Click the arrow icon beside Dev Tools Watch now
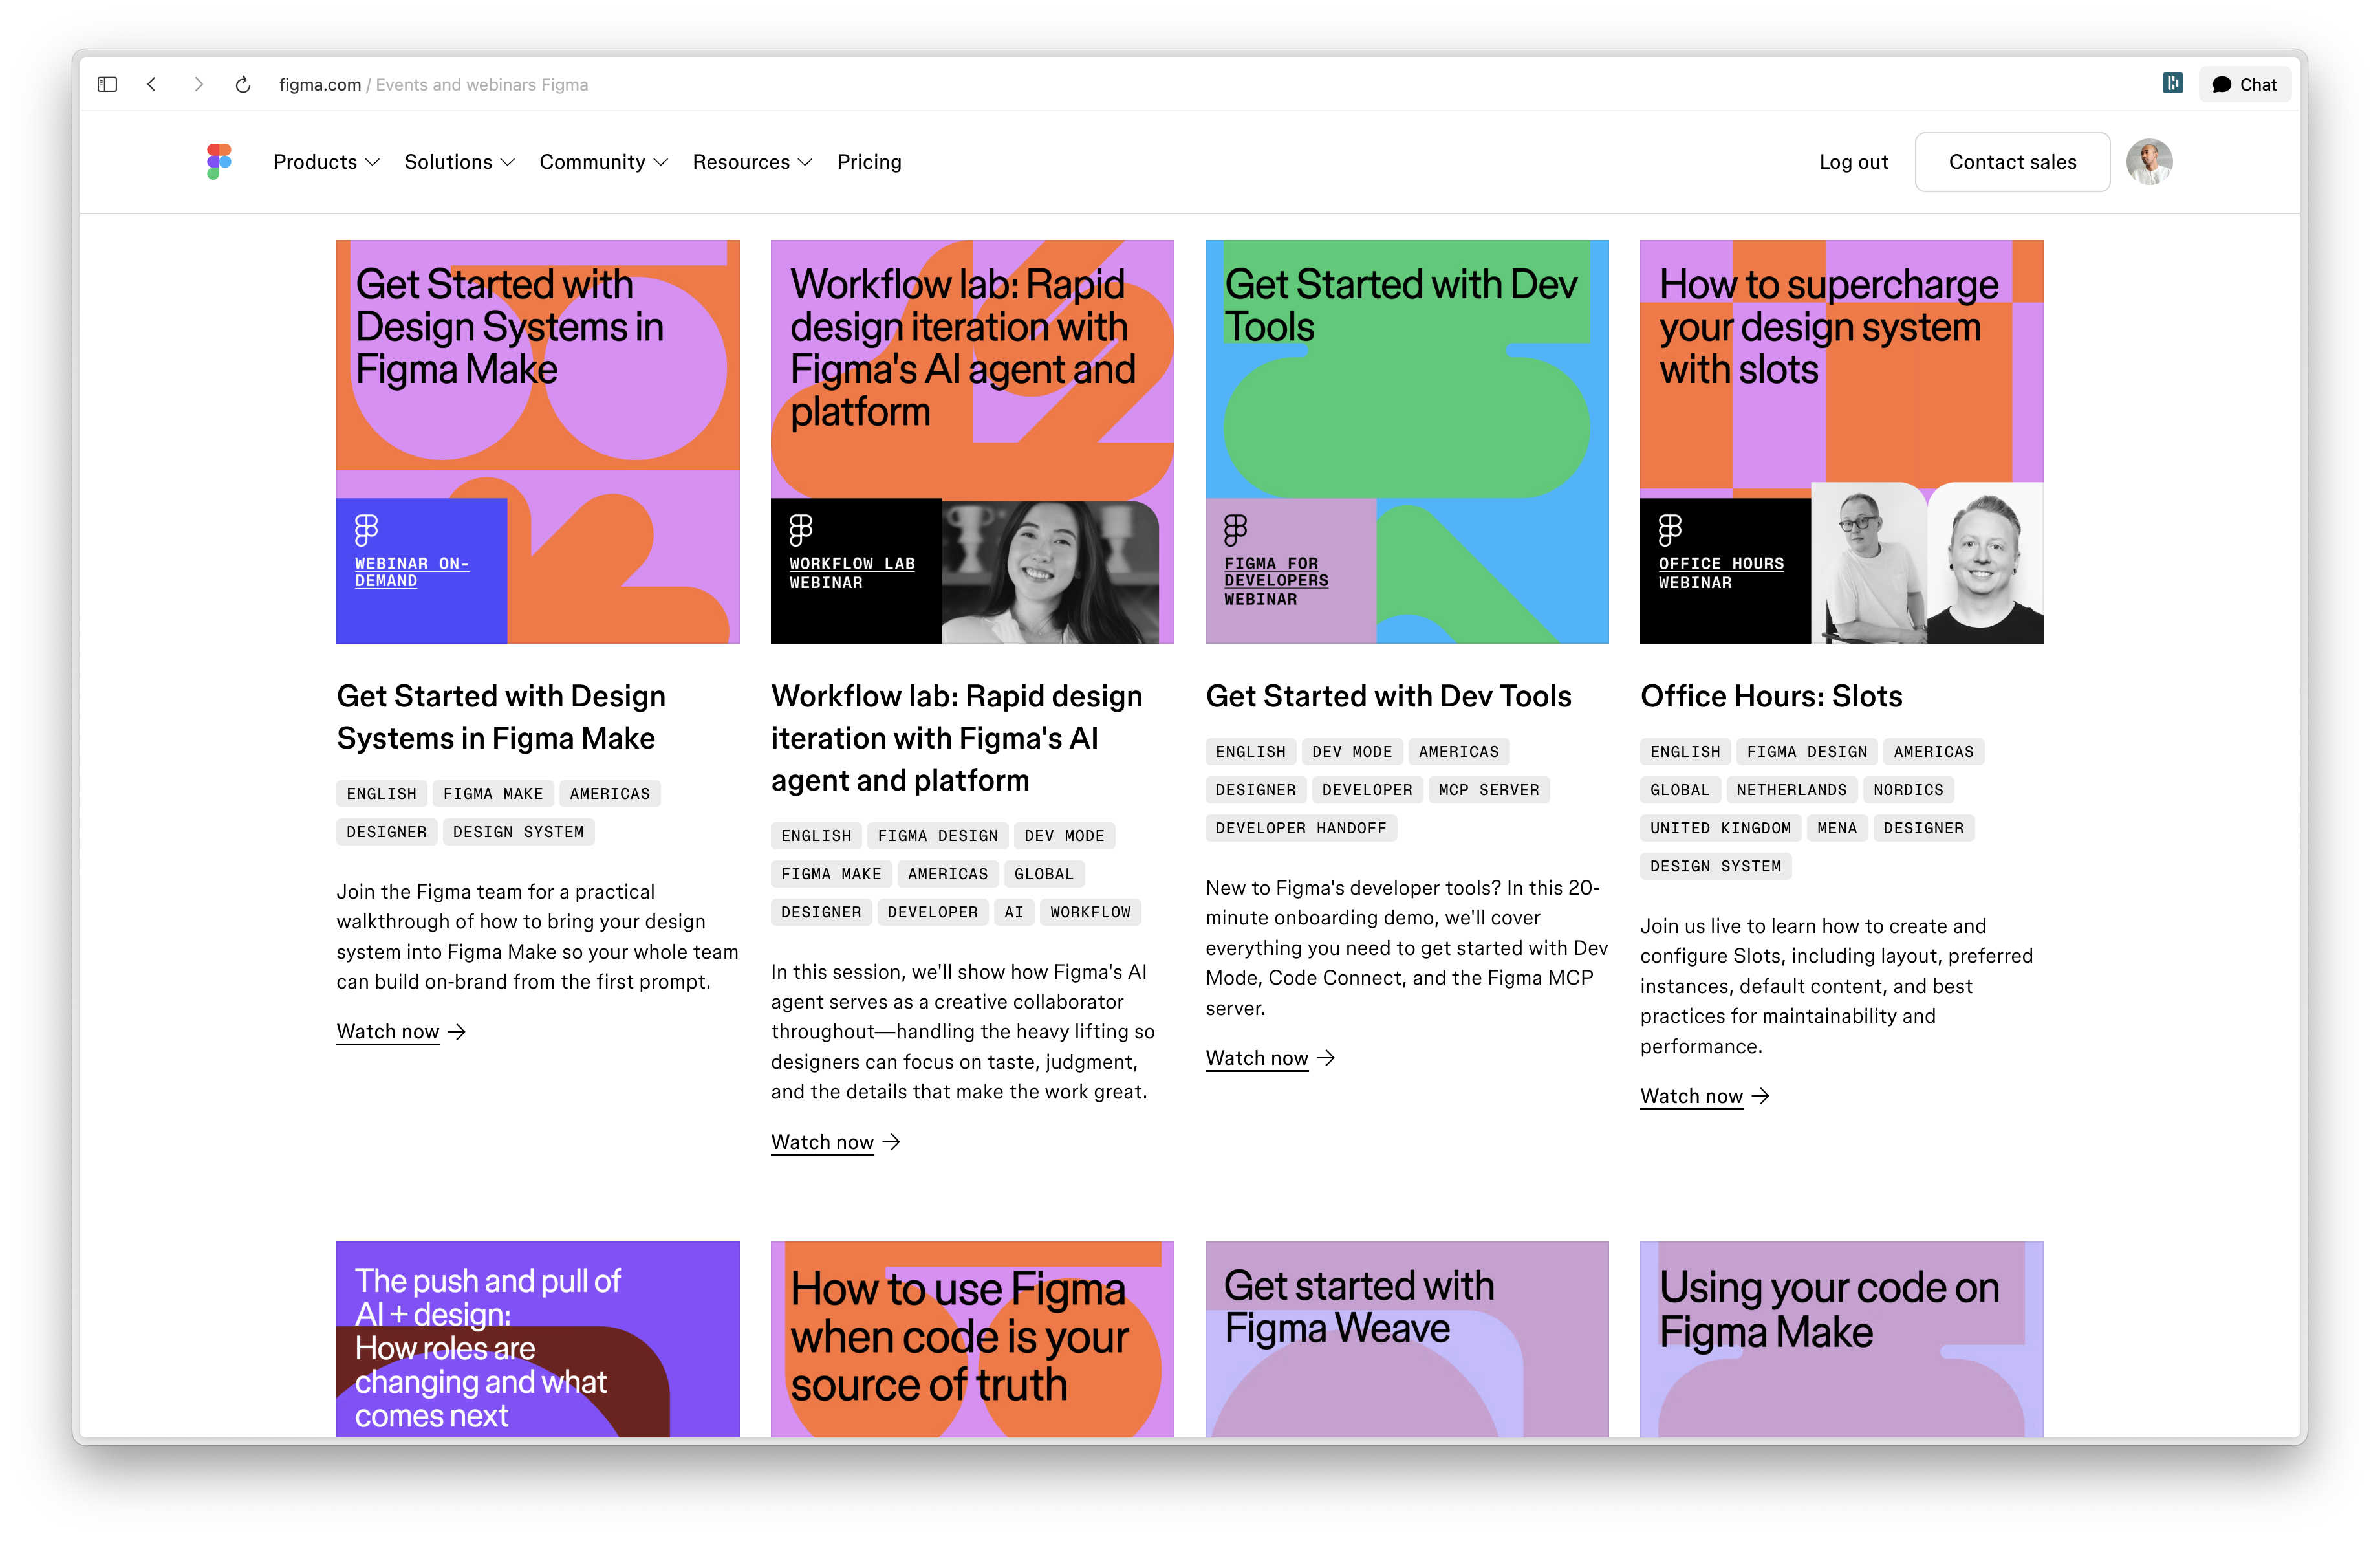The width and height of the screenshot is (2380, 1541). pyautogui.click(x=1326, y=1058)
